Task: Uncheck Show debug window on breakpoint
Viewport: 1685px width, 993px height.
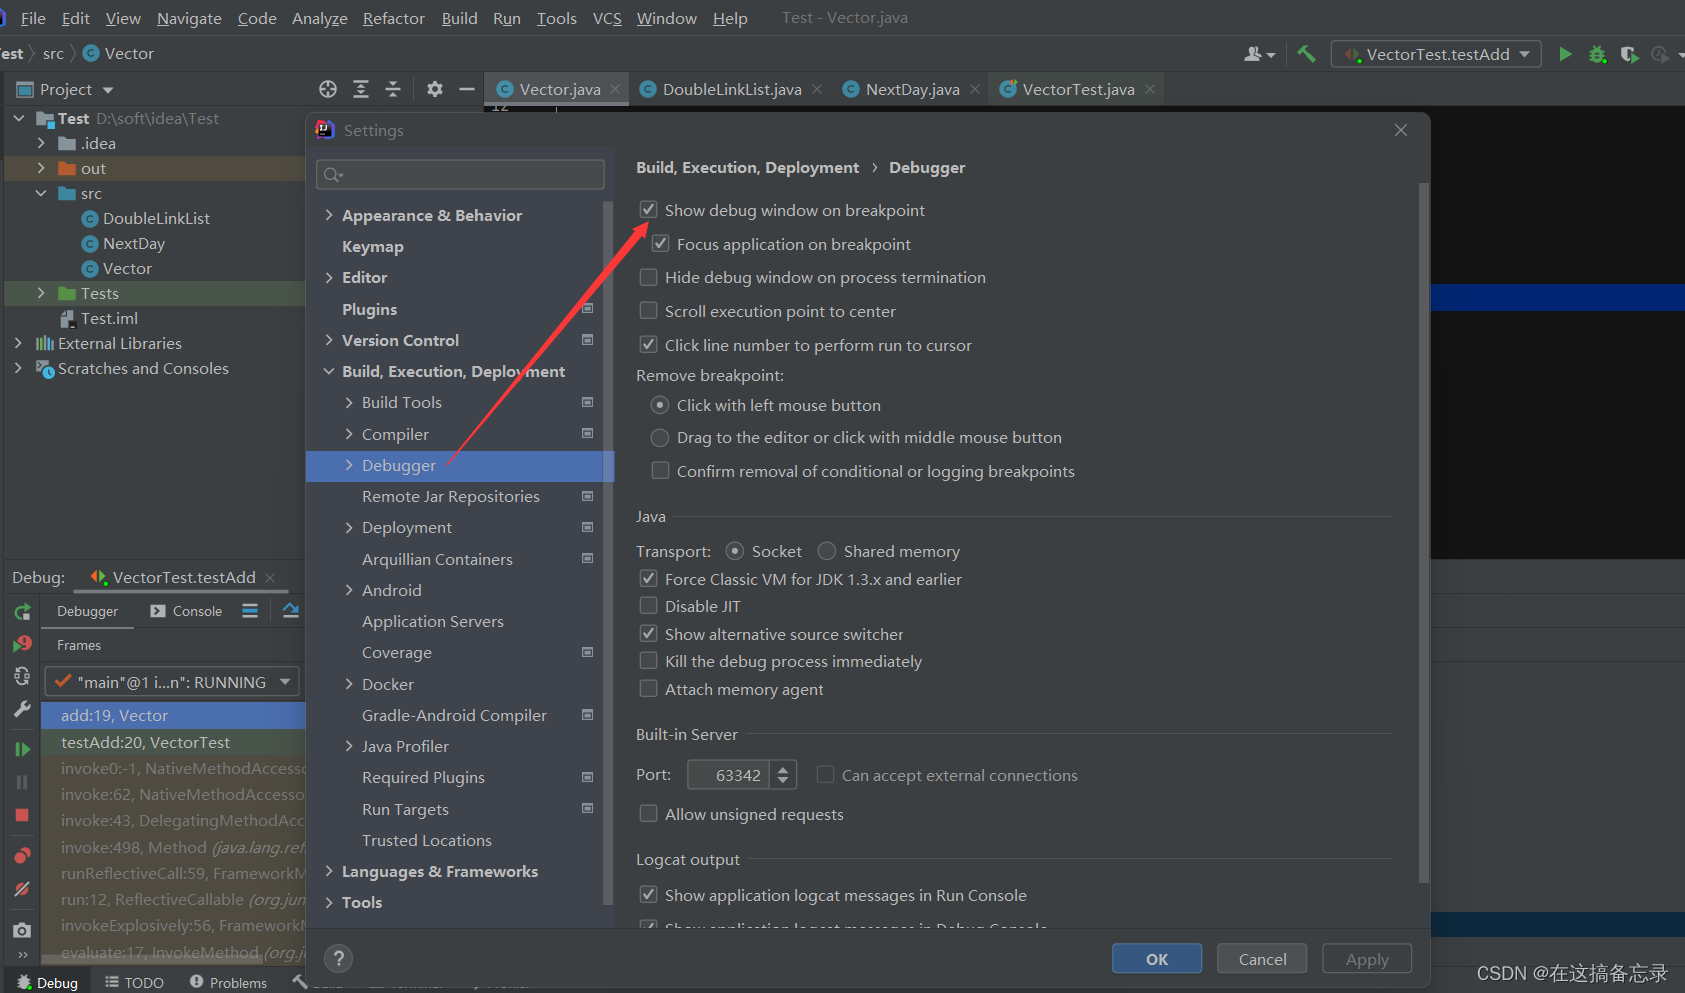Action: [x=648, y=210]
